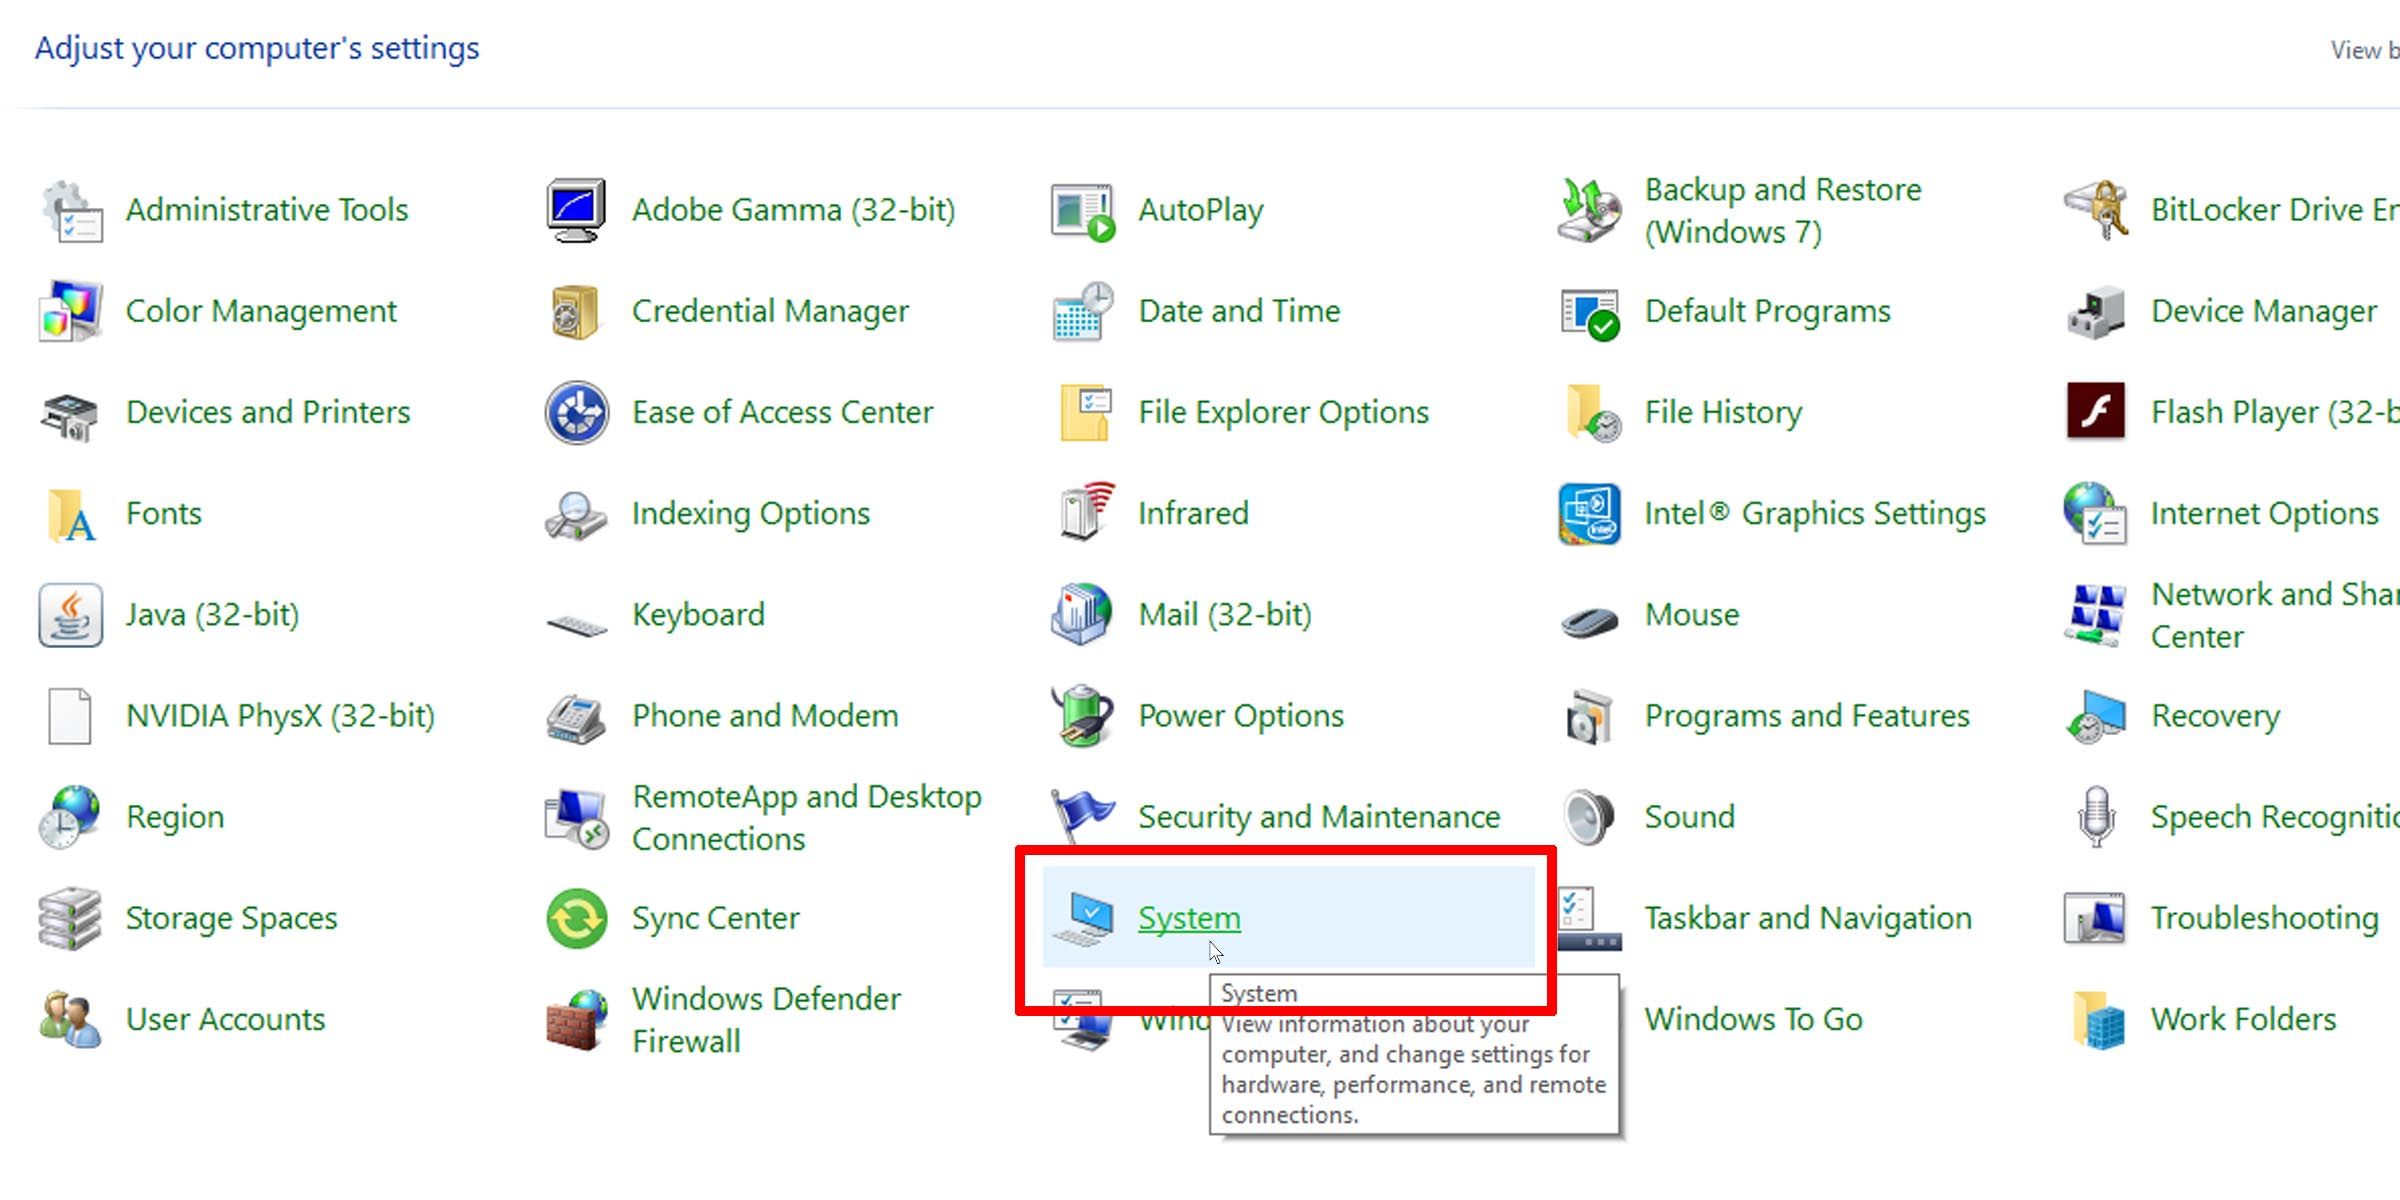Open User Accounts settings
The width and height of the screenshot is (2400, 1200).
point(225,1020)
